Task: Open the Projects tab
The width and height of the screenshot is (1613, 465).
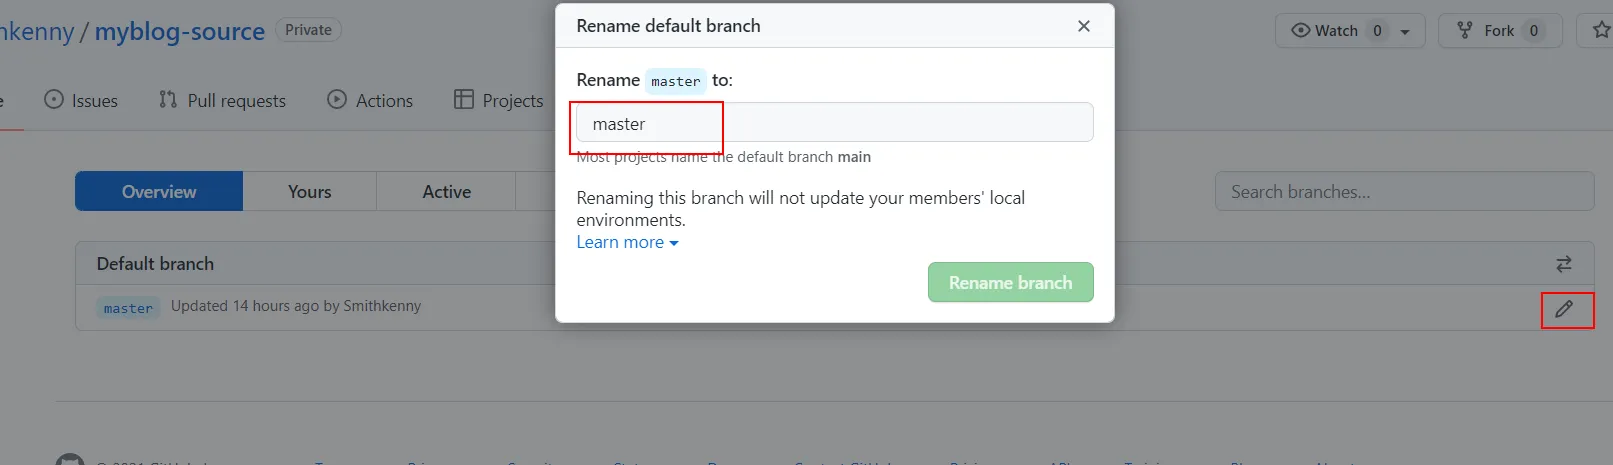Action: tap(498, 100)
